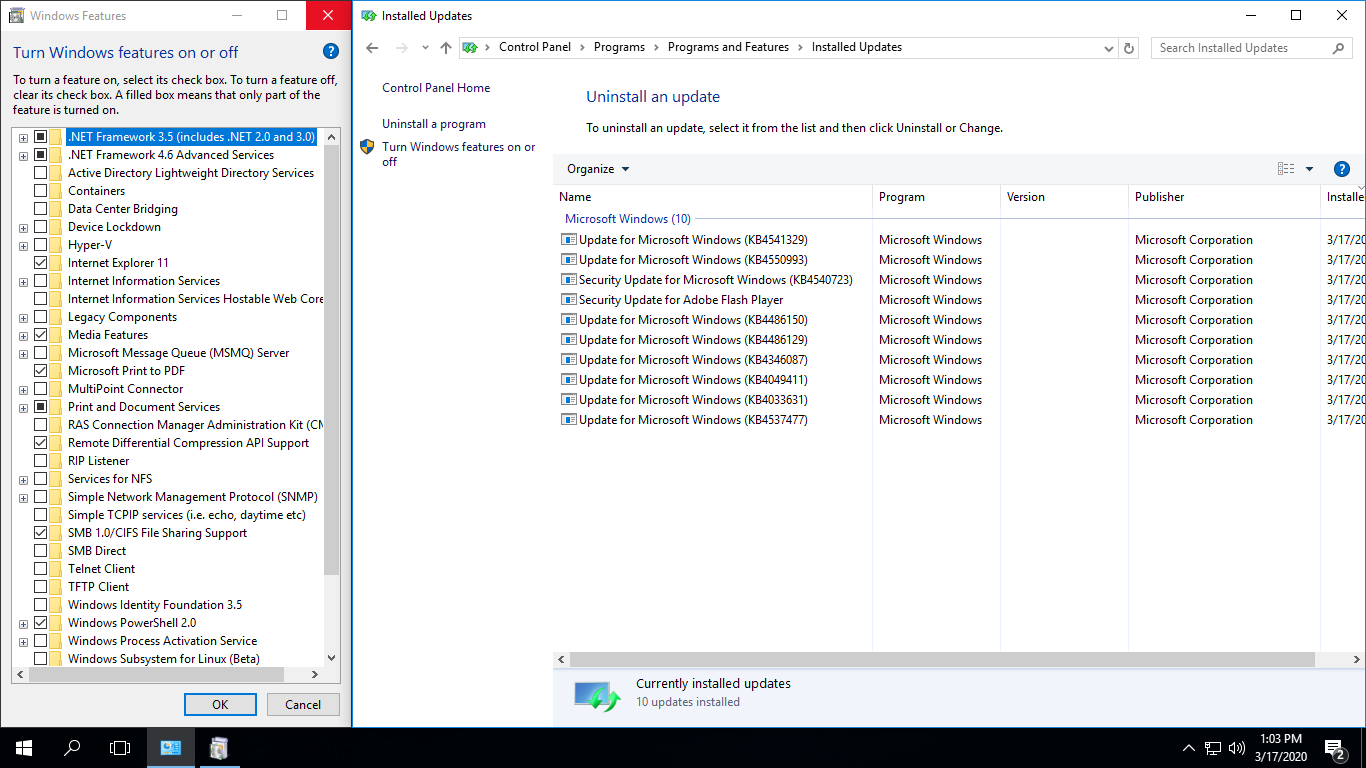
Task: Toggle SMB 1.0/CIFS File Sharing Support checkbox
Action: (40, 533)
